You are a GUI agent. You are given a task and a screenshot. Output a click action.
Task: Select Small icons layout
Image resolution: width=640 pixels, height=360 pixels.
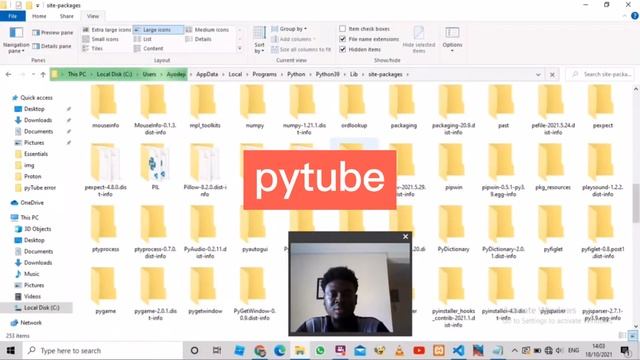pos(100,39)
